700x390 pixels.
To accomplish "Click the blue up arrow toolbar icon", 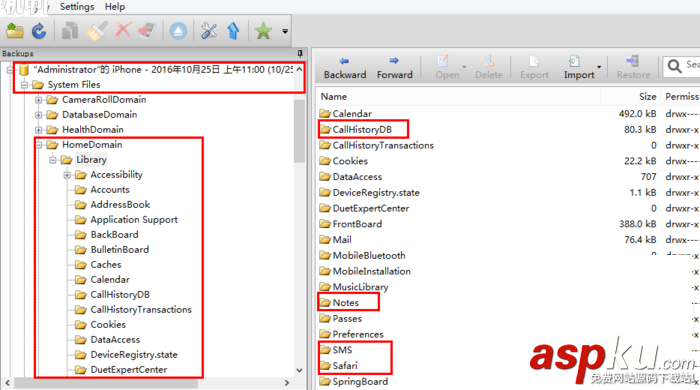I will tap(233, 31).
